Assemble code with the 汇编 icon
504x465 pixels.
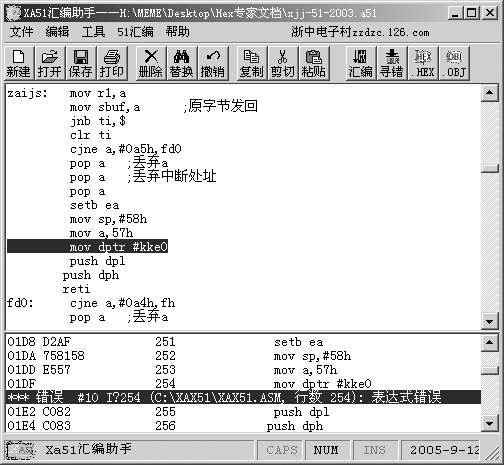click(361, 63)
